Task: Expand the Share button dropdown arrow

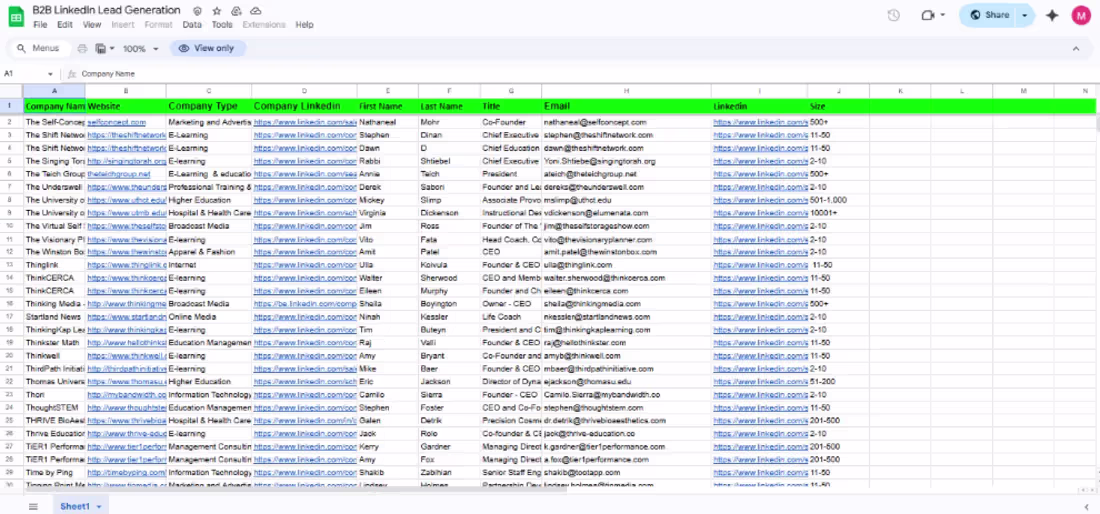Action: [1025, 15]
